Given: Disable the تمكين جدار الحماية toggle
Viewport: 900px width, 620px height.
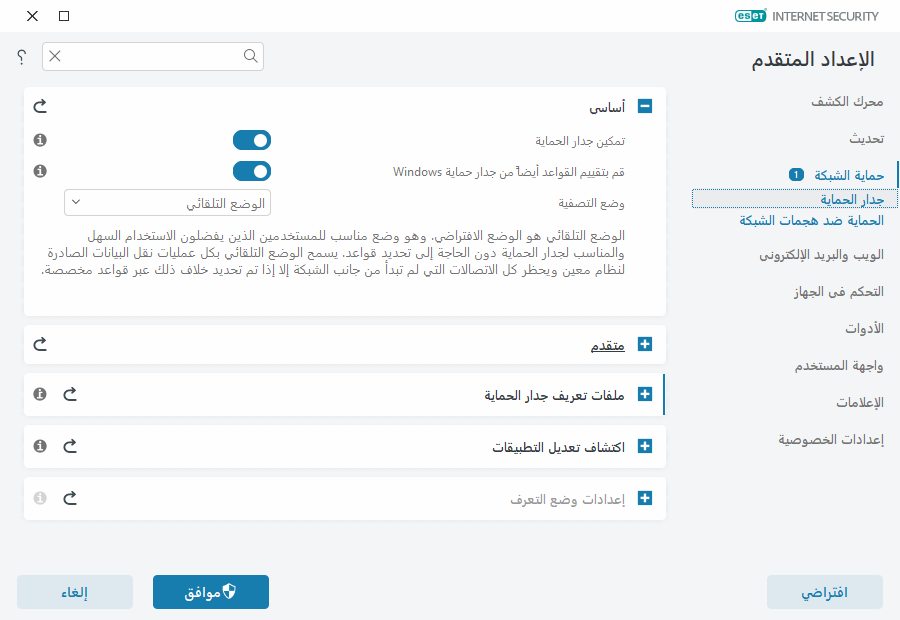Looking at the screenshot, I should point(252,140).
